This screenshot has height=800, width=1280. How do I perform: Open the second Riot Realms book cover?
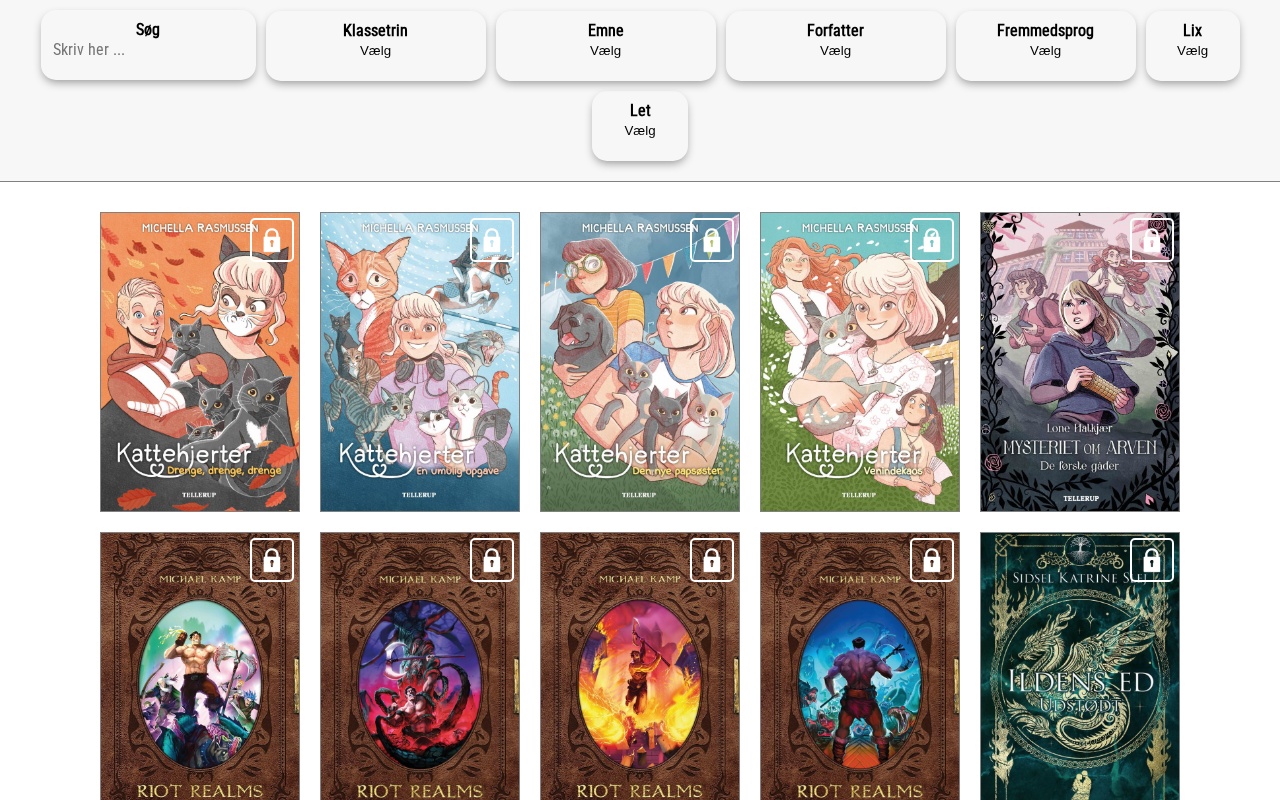[x=420, y=666]
